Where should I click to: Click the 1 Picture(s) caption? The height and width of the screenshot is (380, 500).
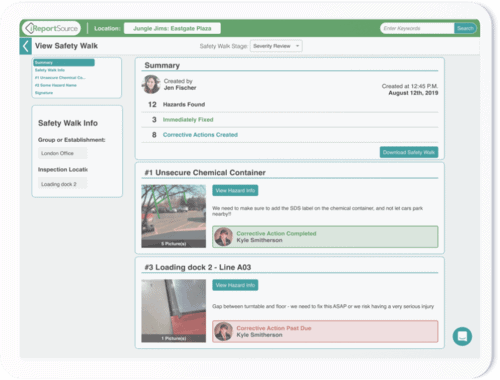[x=174, y=338]
